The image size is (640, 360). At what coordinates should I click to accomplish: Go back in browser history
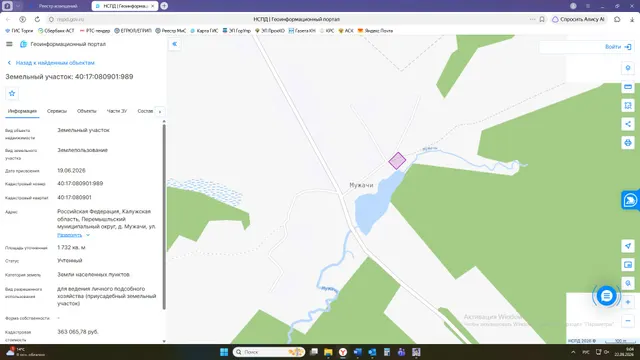point(8,19)
